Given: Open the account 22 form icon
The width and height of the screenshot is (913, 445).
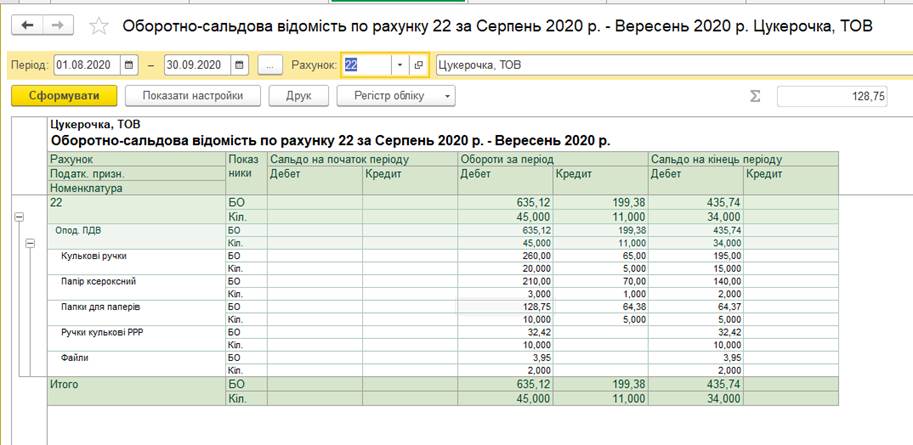Looking at the screenshot, I should (419, 65).
